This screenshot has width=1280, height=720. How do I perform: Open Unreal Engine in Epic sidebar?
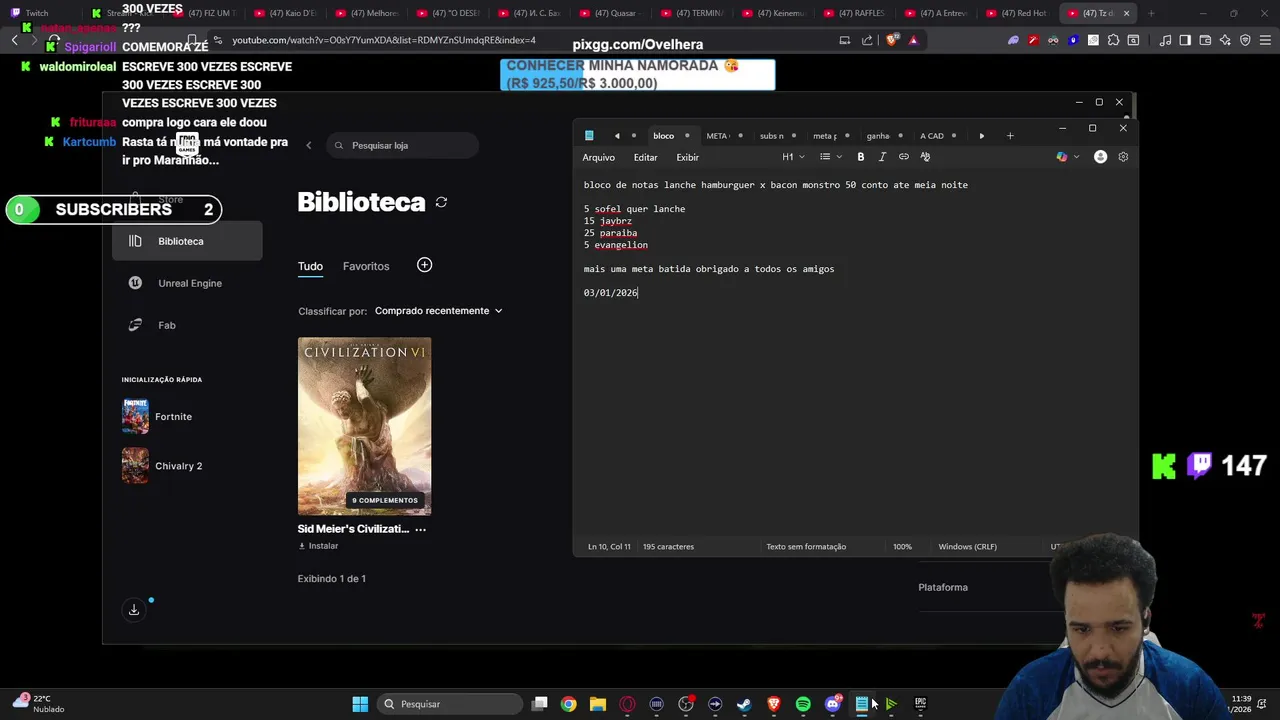(x=187, y=283)
